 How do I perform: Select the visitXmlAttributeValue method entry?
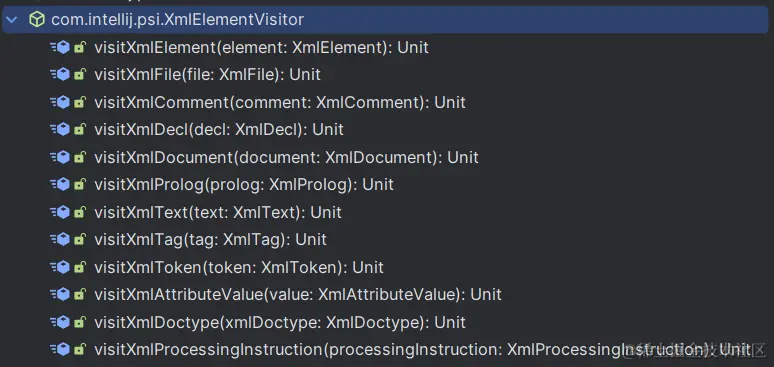tap(298, 294)
